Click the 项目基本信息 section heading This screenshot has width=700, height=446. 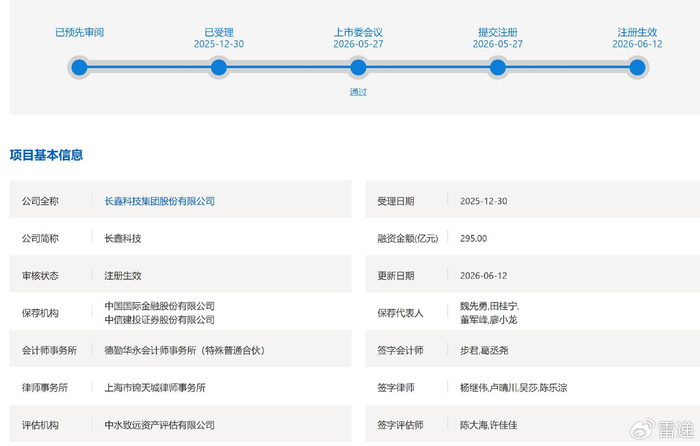46,155
